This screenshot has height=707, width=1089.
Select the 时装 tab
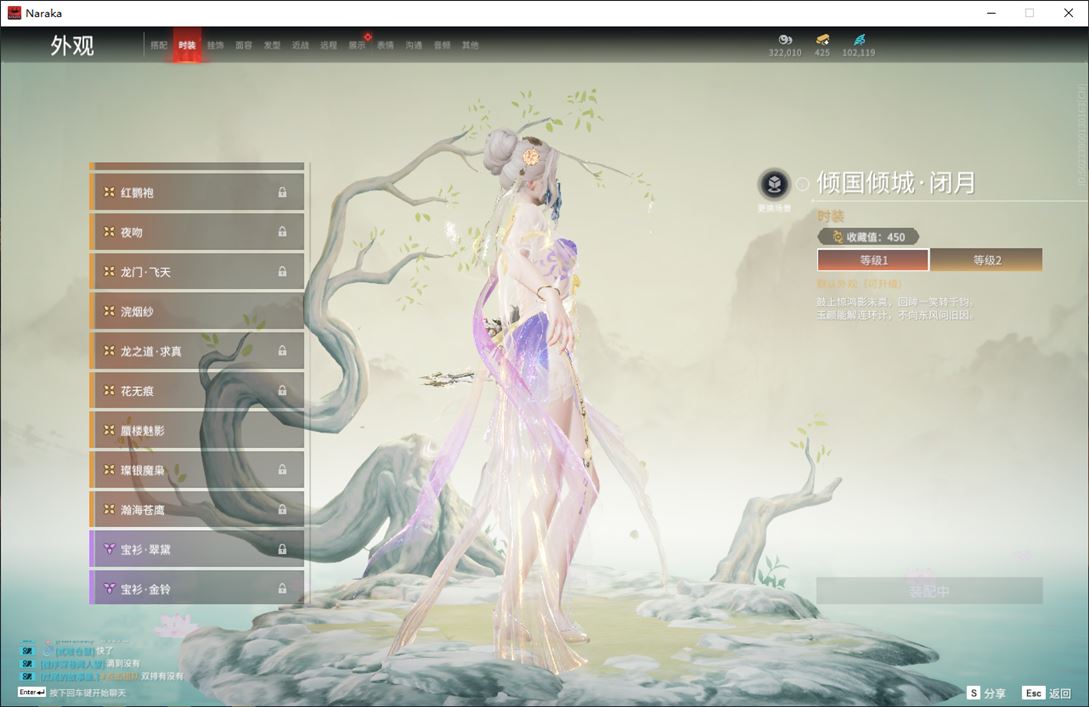pyautogui.click(x=187, y=45)
